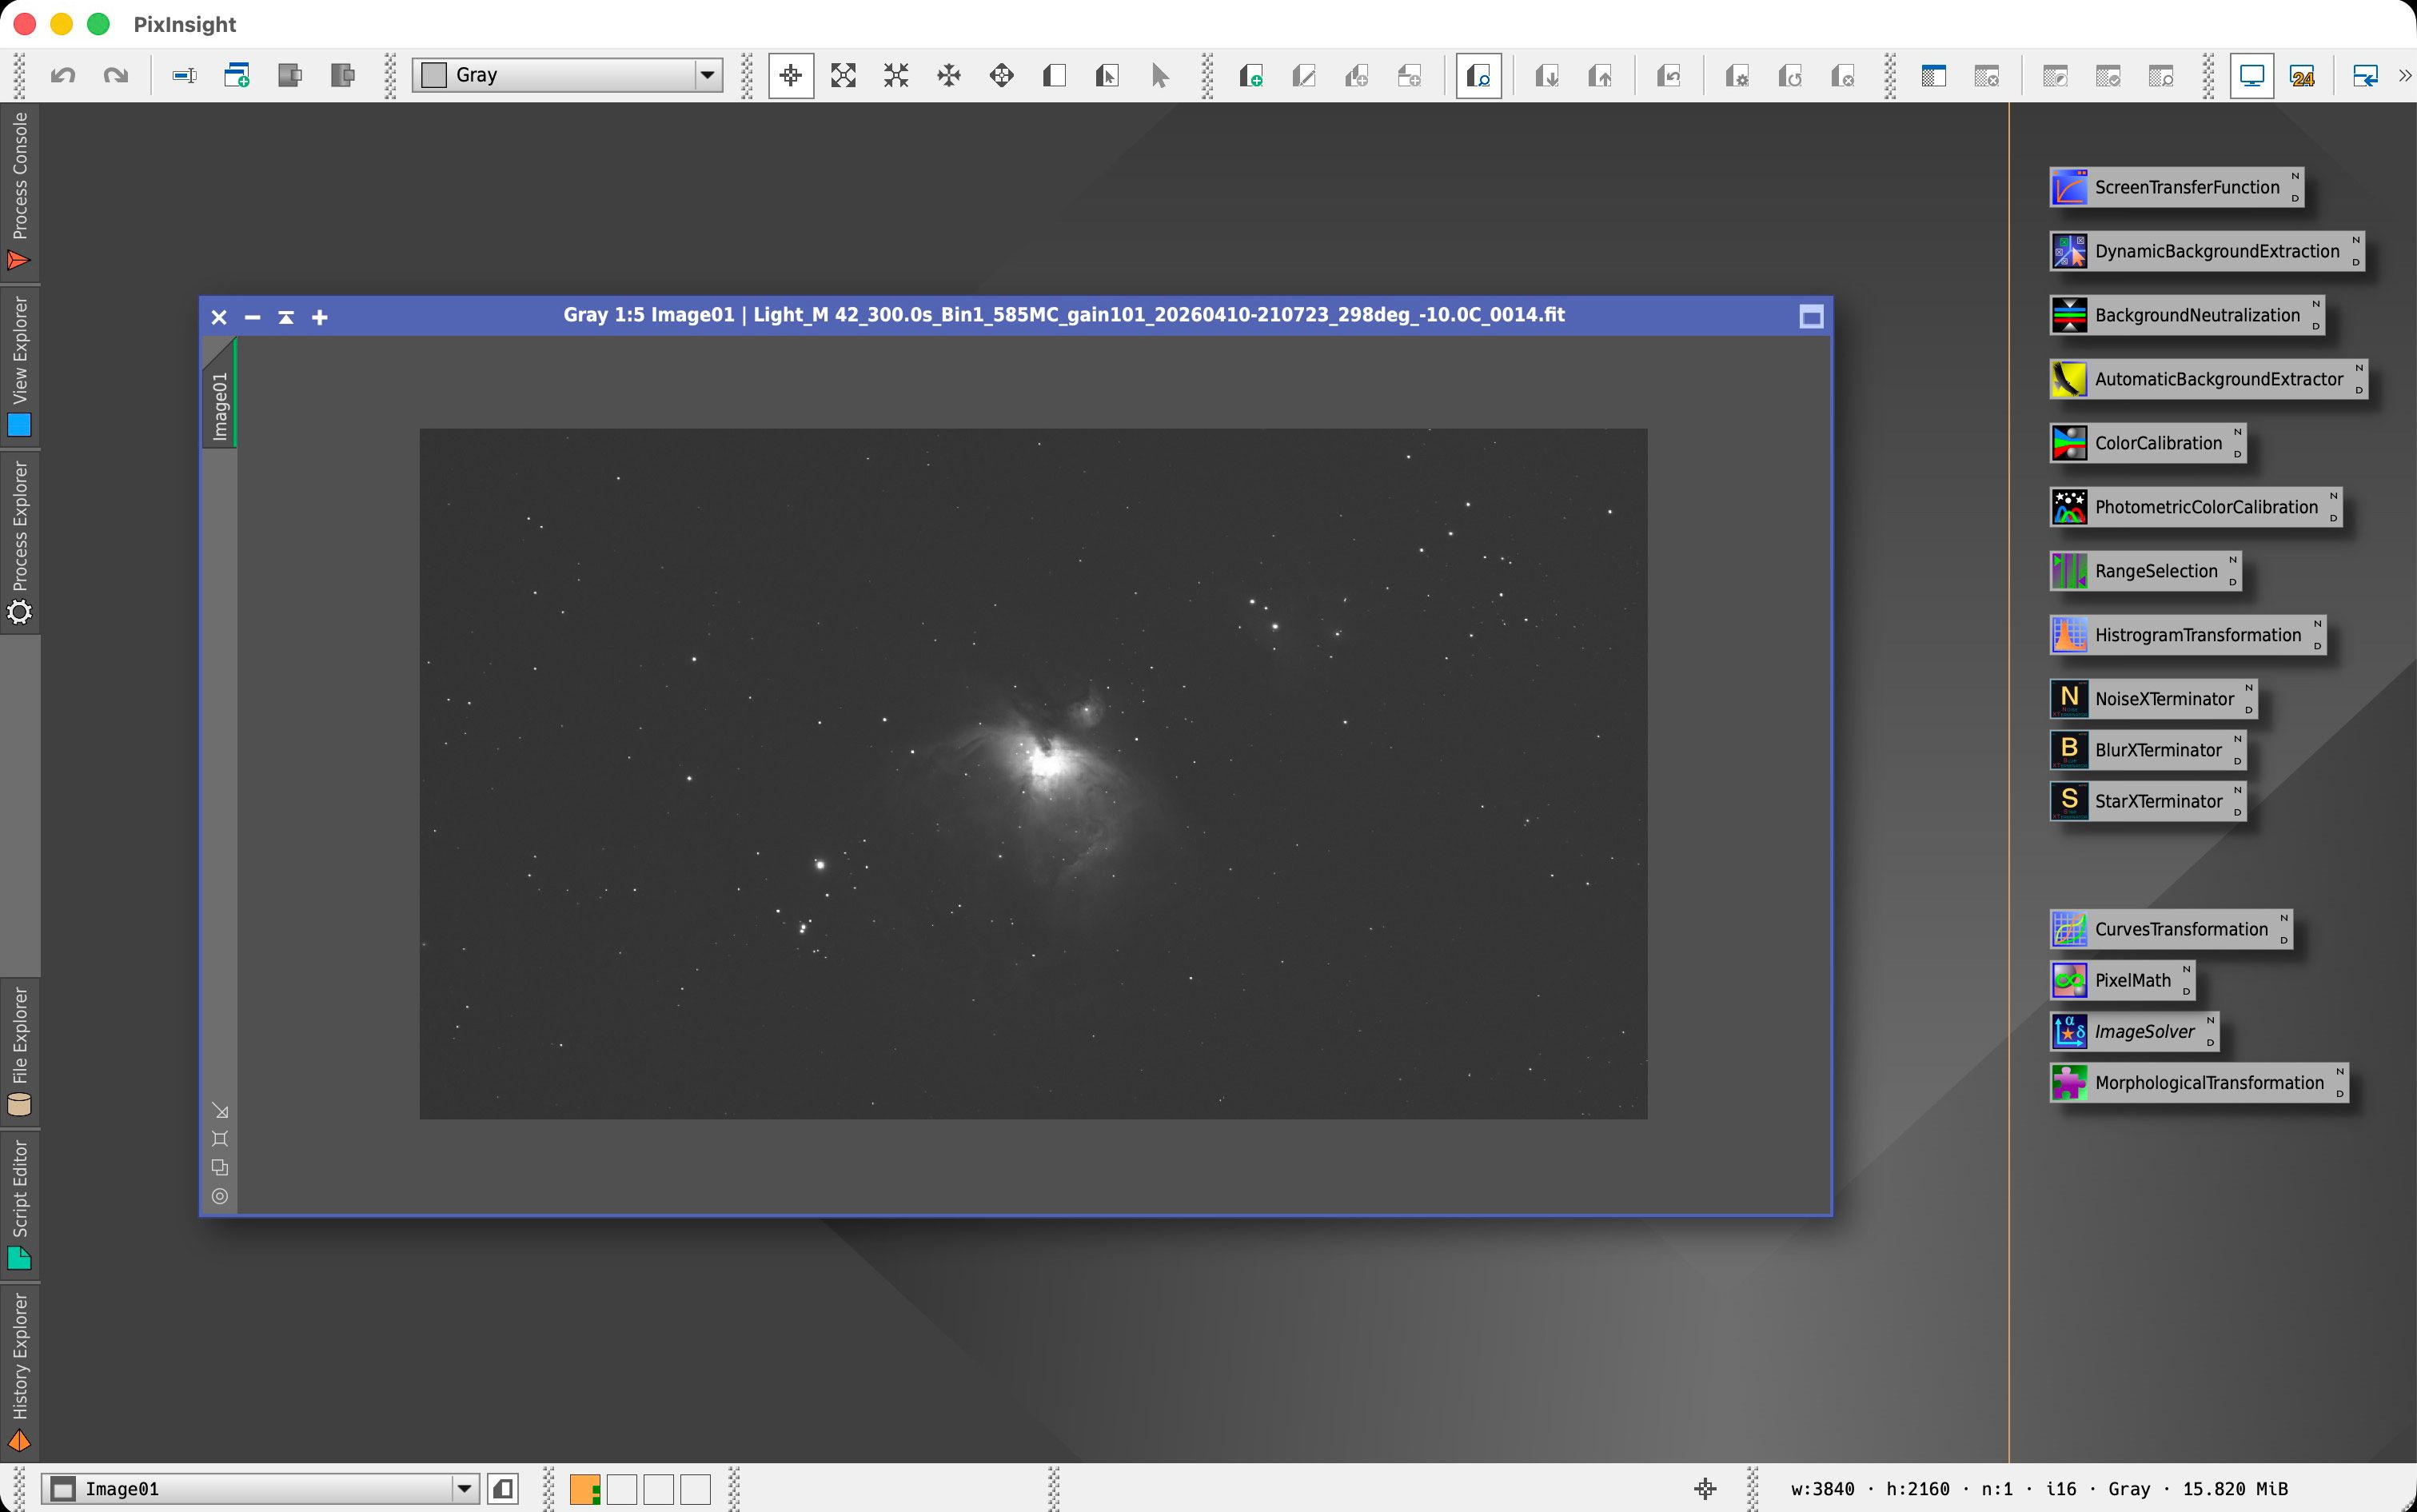Click the Delete Preview icon with x mark
Image resolution: width=2417 pixels, height=1512 pixels.
pyautogui.click(x=1843, y=76)
